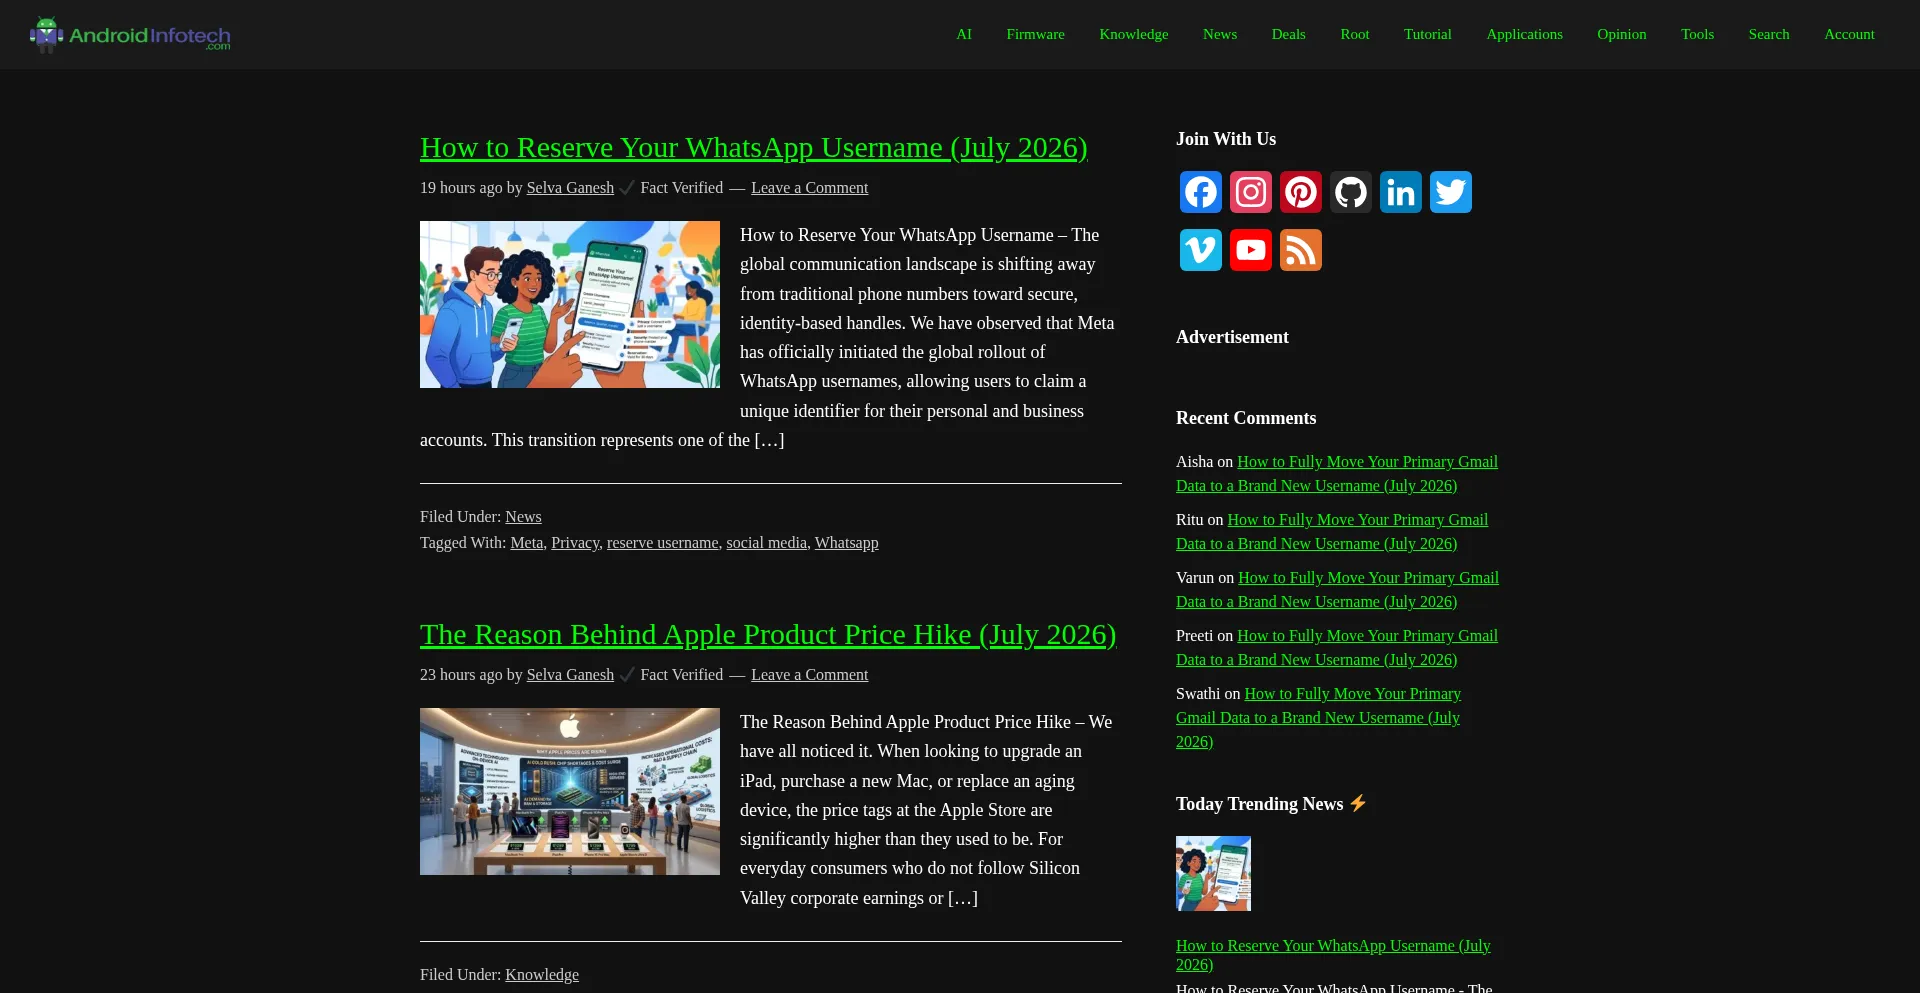Open the Apple Store article featured image
Viewport: 1920px width, 993px height.
pyautogui.click(x=570, y=791)
